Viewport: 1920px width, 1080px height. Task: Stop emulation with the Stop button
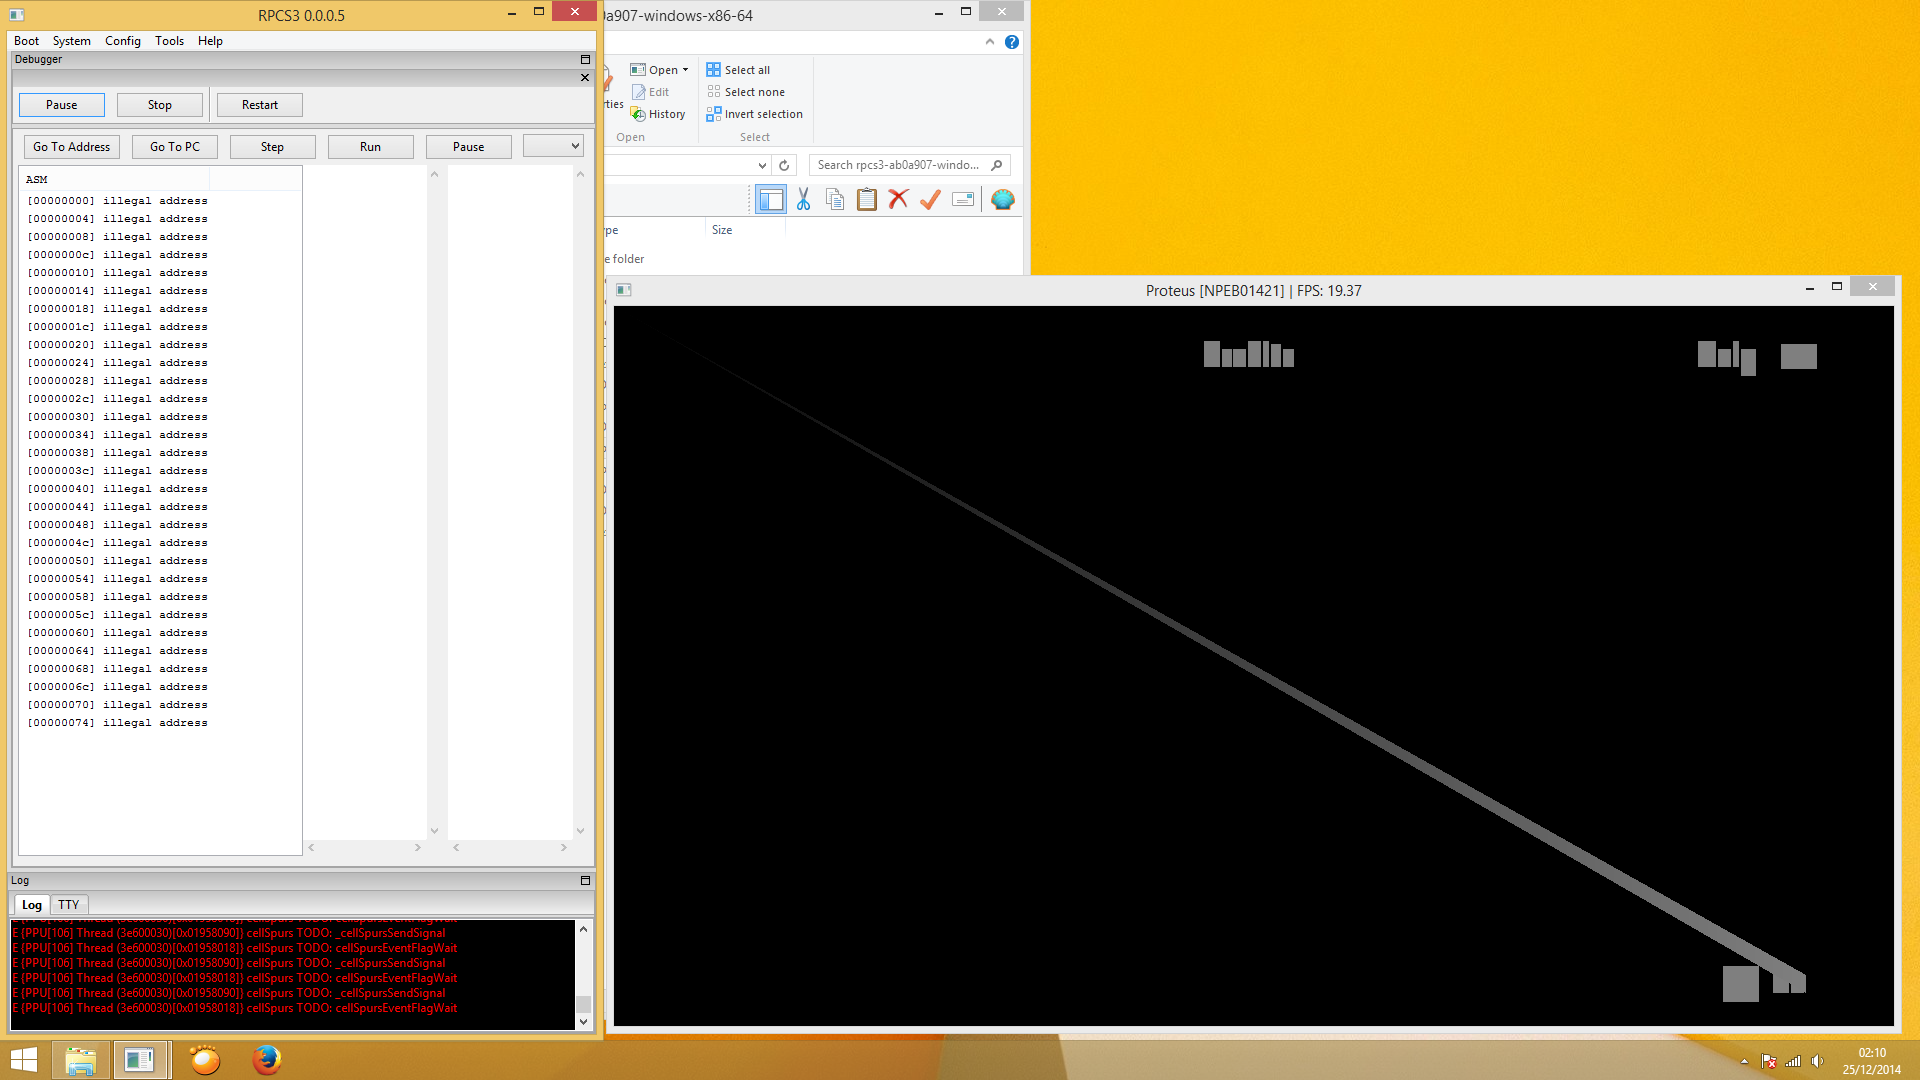(160, 105)
